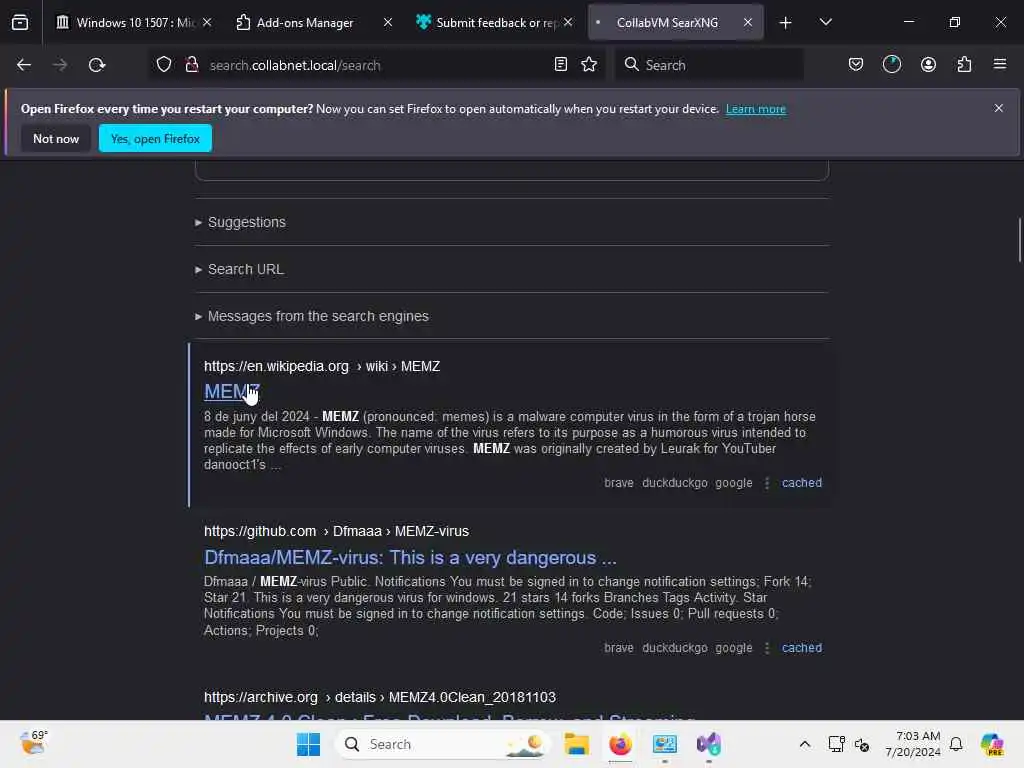The height and width of the screenshot is (768, 1024).
Task: Close the CollabVM SearXNG tab
Action: click(748, 22)
